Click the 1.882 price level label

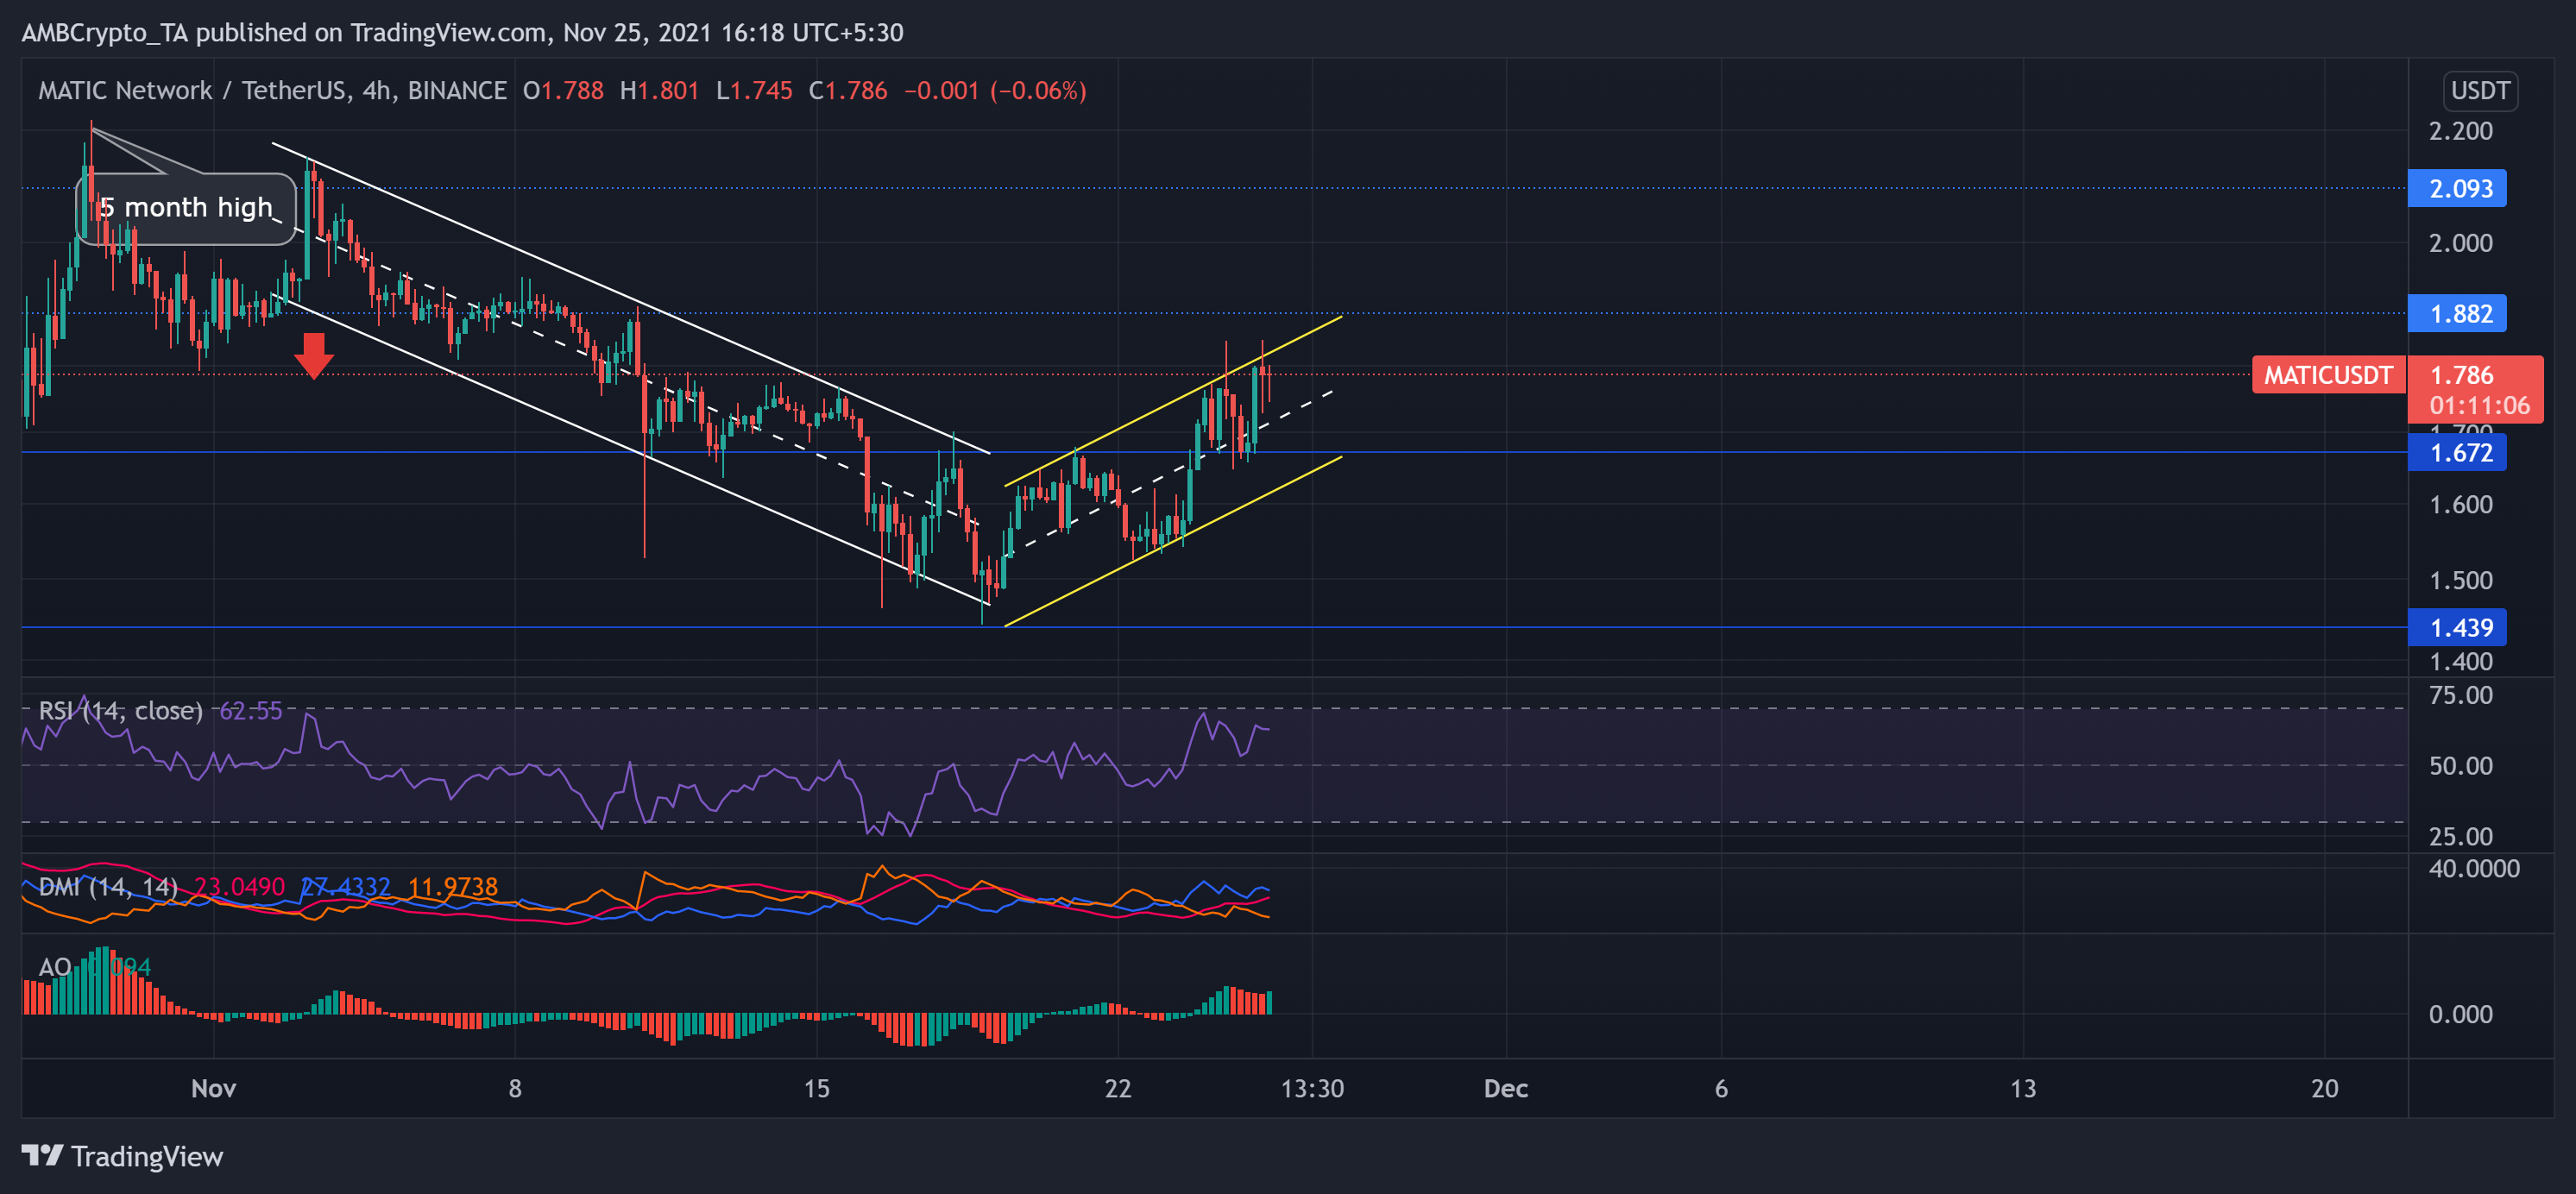2457,314
